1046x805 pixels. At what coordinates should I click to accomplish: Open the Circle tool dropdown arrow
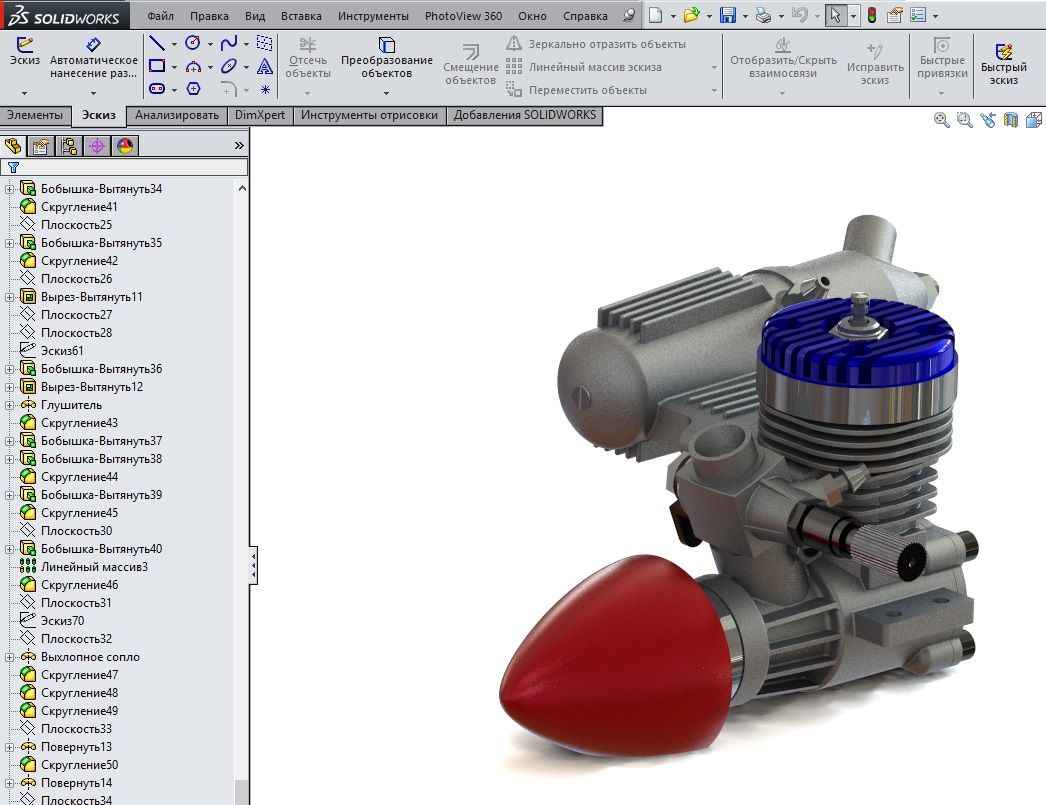(x=210, y=45)
